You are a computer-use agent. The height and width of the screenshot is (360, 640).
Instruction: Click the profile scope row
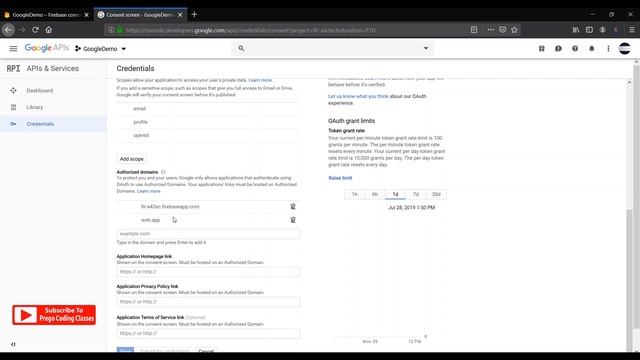[x=208, y=122]
